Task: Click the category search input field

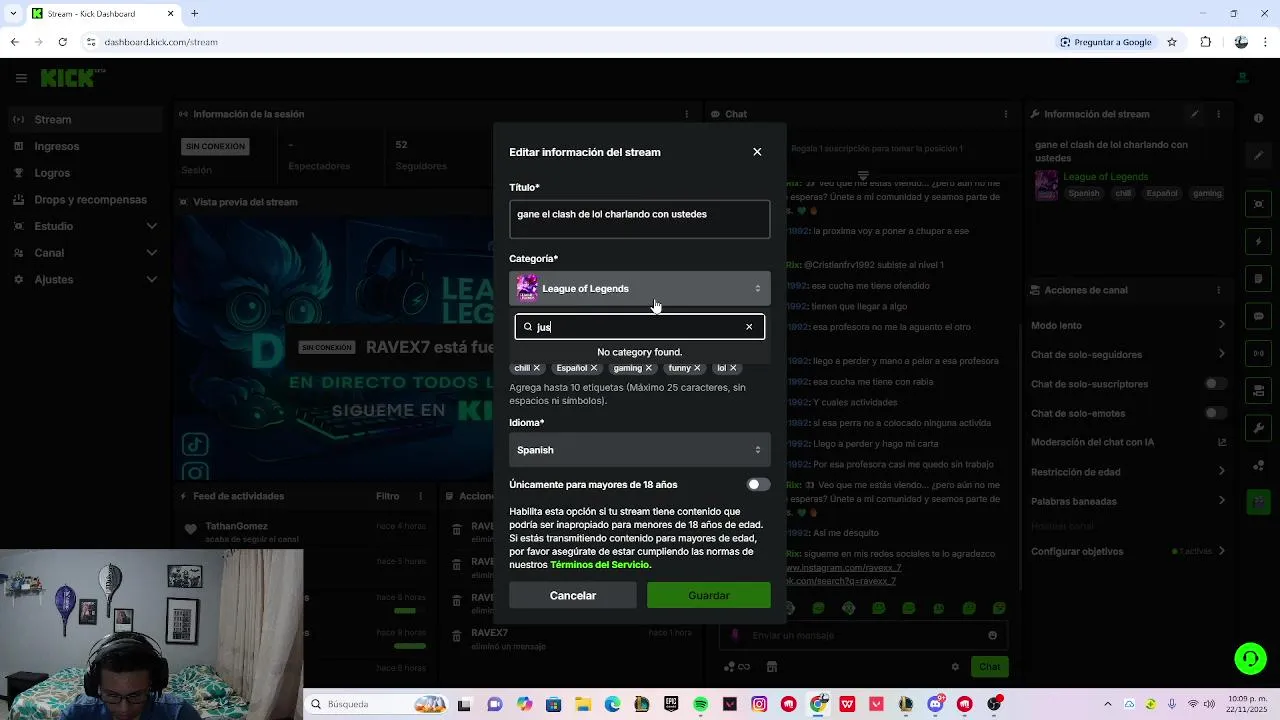Action: pos(640,327)
